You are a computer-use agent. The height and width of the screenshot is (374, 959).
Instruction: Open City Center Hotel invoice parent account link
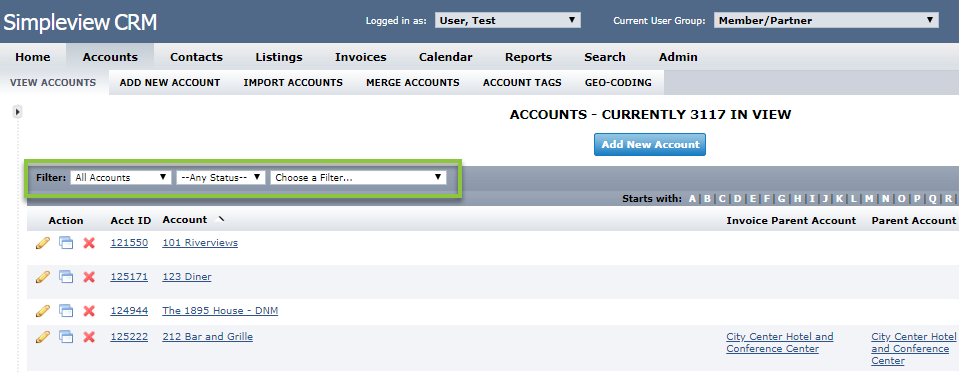pos(780,343)
